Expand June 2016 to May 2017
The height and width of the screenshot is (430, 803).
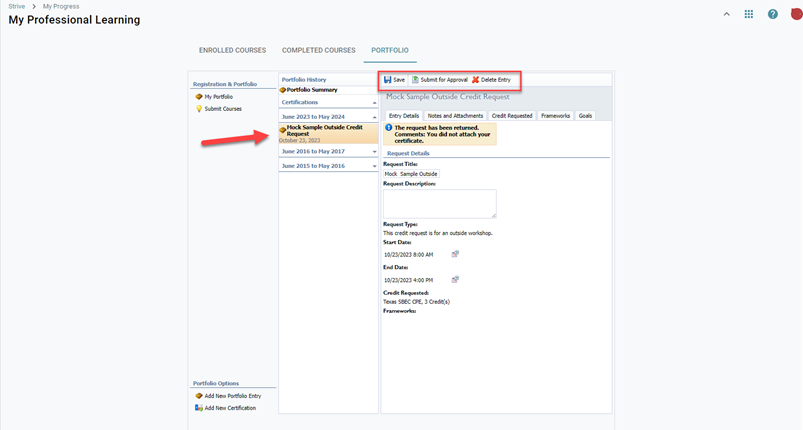coord(375,152)
